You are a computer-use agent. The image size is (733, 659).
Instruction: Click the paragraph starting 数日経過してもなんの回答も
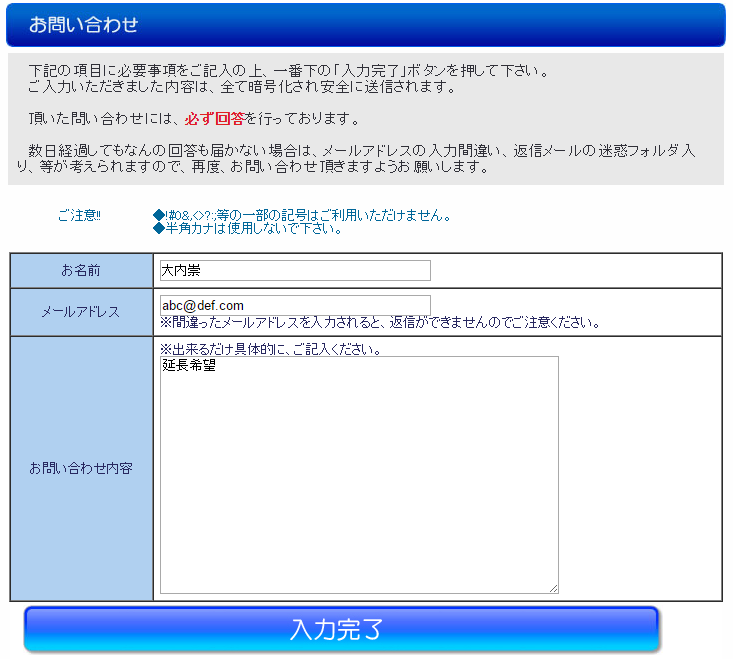356,158
